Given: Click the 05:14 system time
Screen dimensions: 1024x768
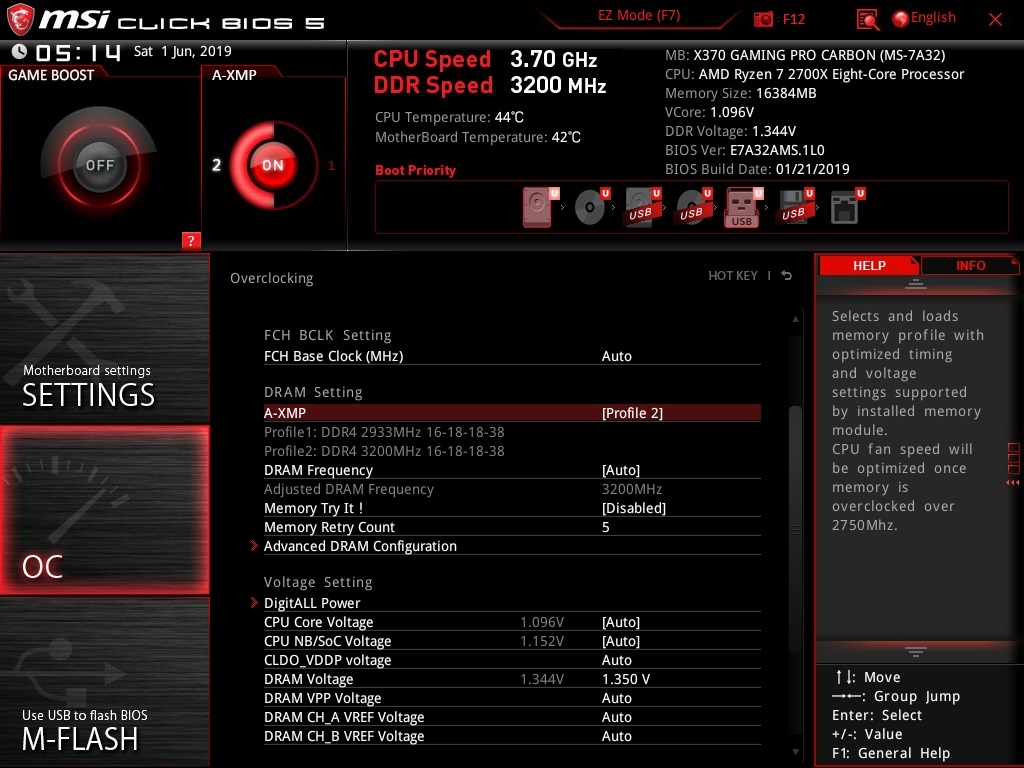Looking at the screenshot, I should [x=78, y=52].
